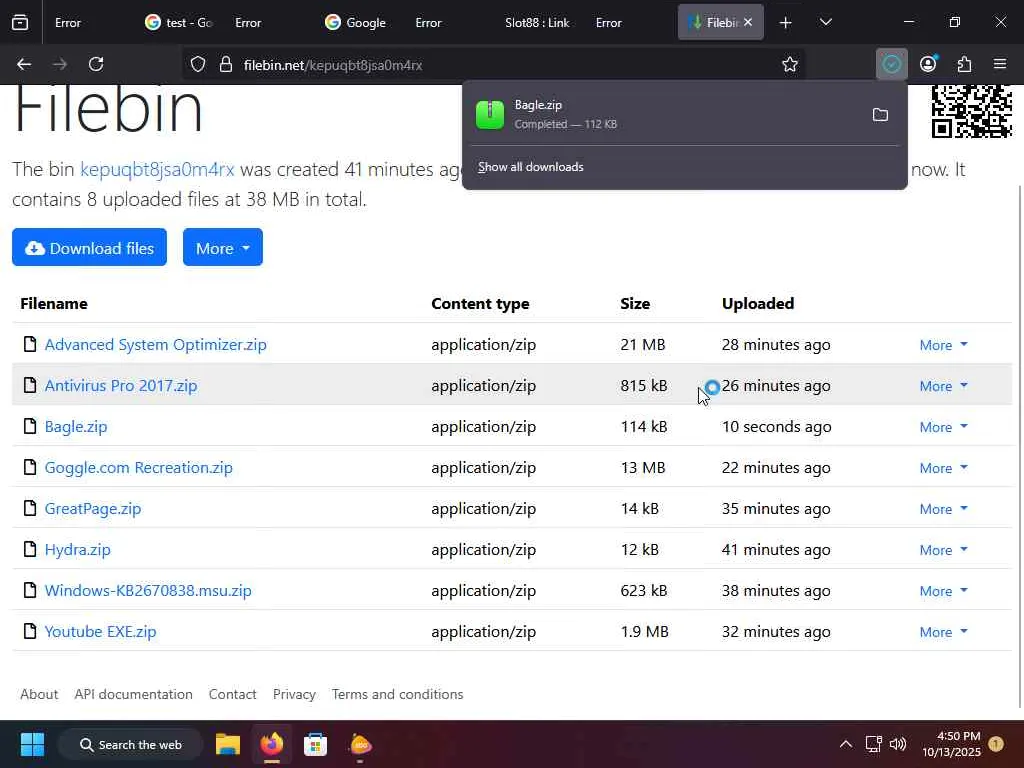Viewport: 1024px width, 768px height.
Task: Switch to the Slot88 : Link tab
Action: point(537,22)
